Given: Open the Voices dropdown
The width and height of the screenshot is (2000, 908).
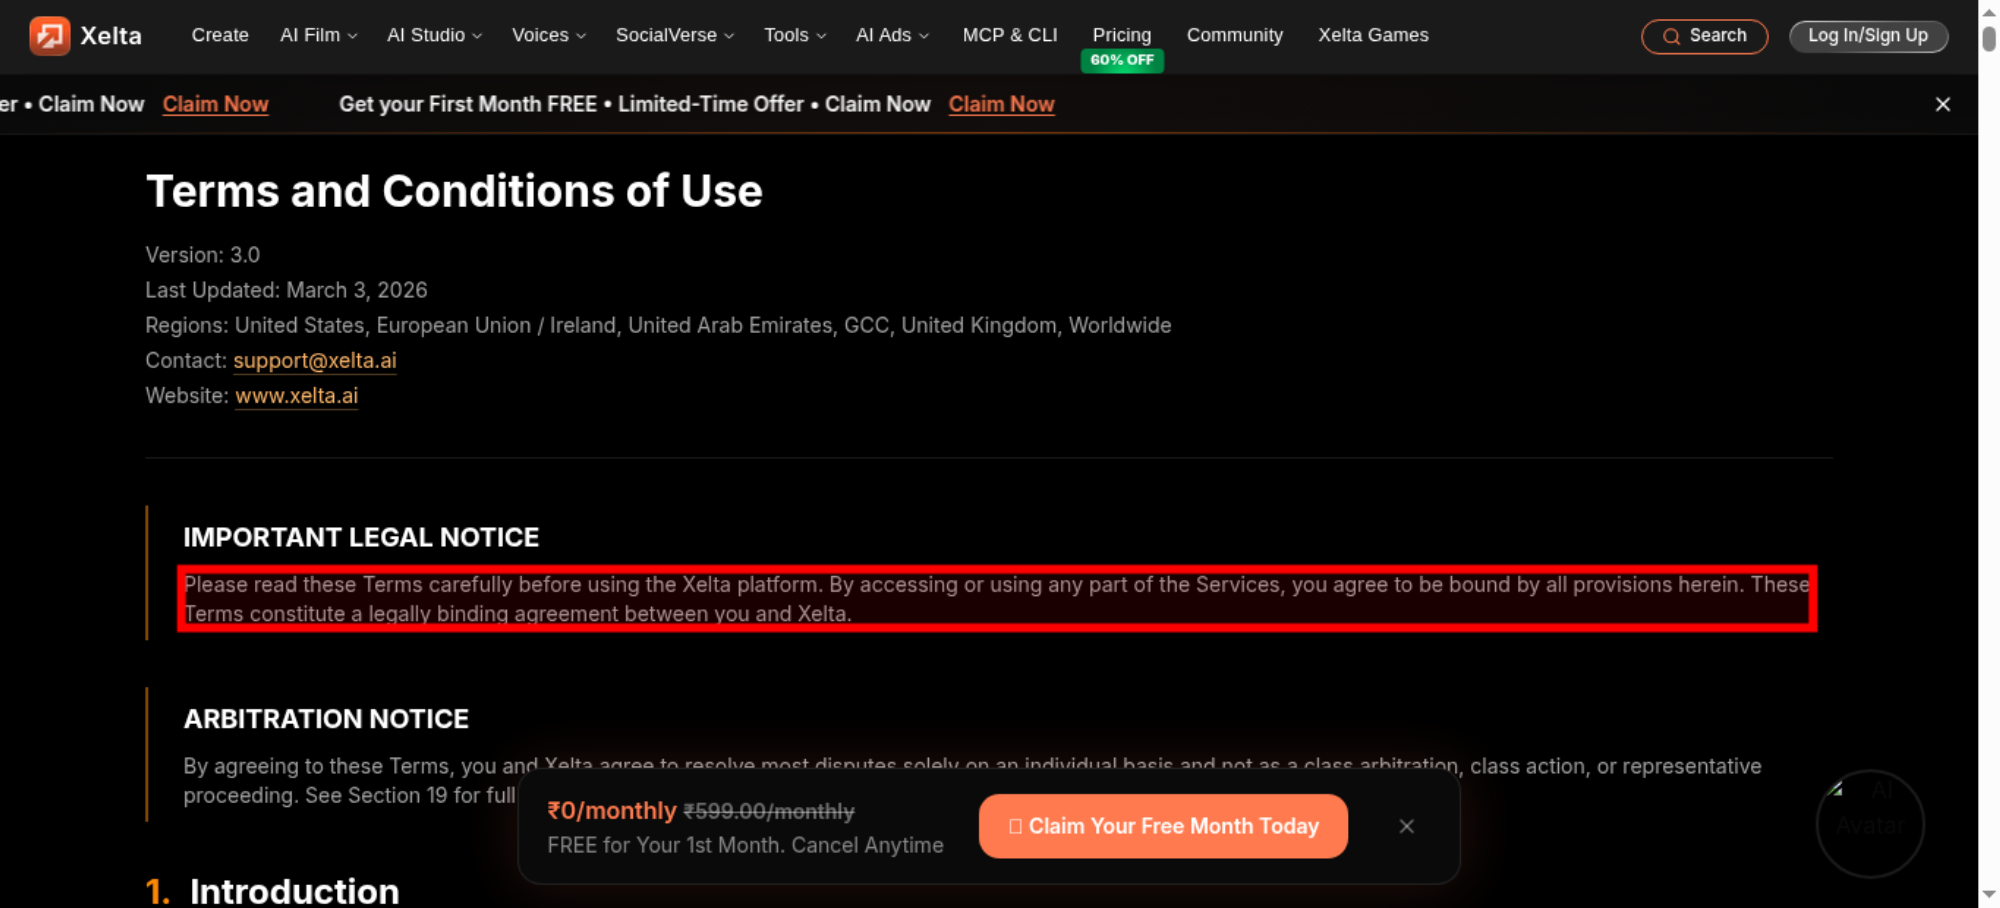Looking at the screenshot, I should (549, 35).
